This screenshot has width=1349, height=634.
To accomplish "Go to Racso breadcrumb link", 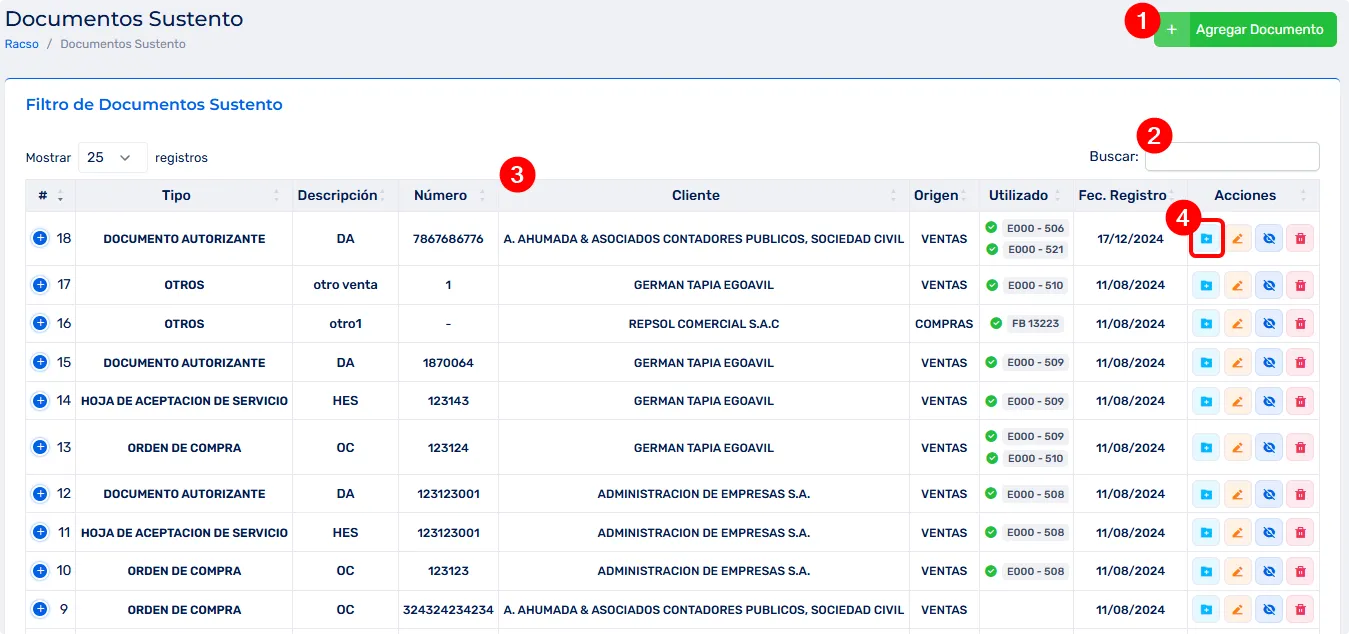I will [22, 44].
